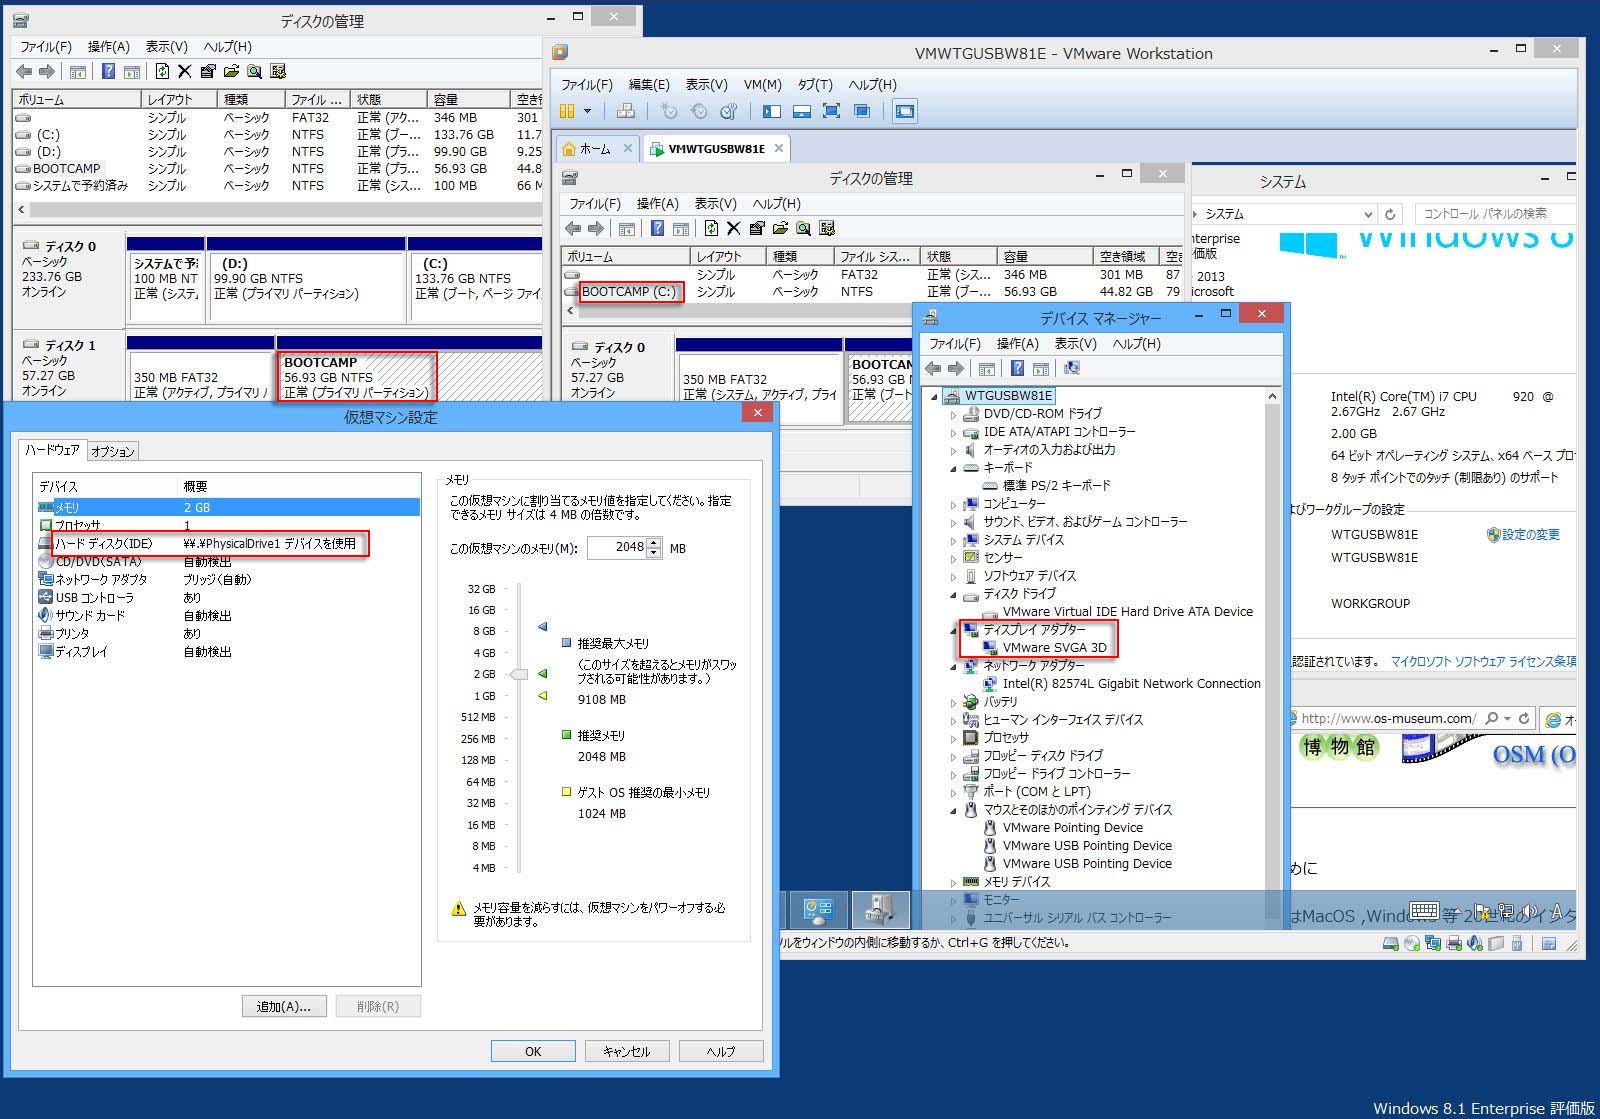Click the vertical memory slider handle
Viewport: 1600px width, 1119px height.
coord(518,674)
